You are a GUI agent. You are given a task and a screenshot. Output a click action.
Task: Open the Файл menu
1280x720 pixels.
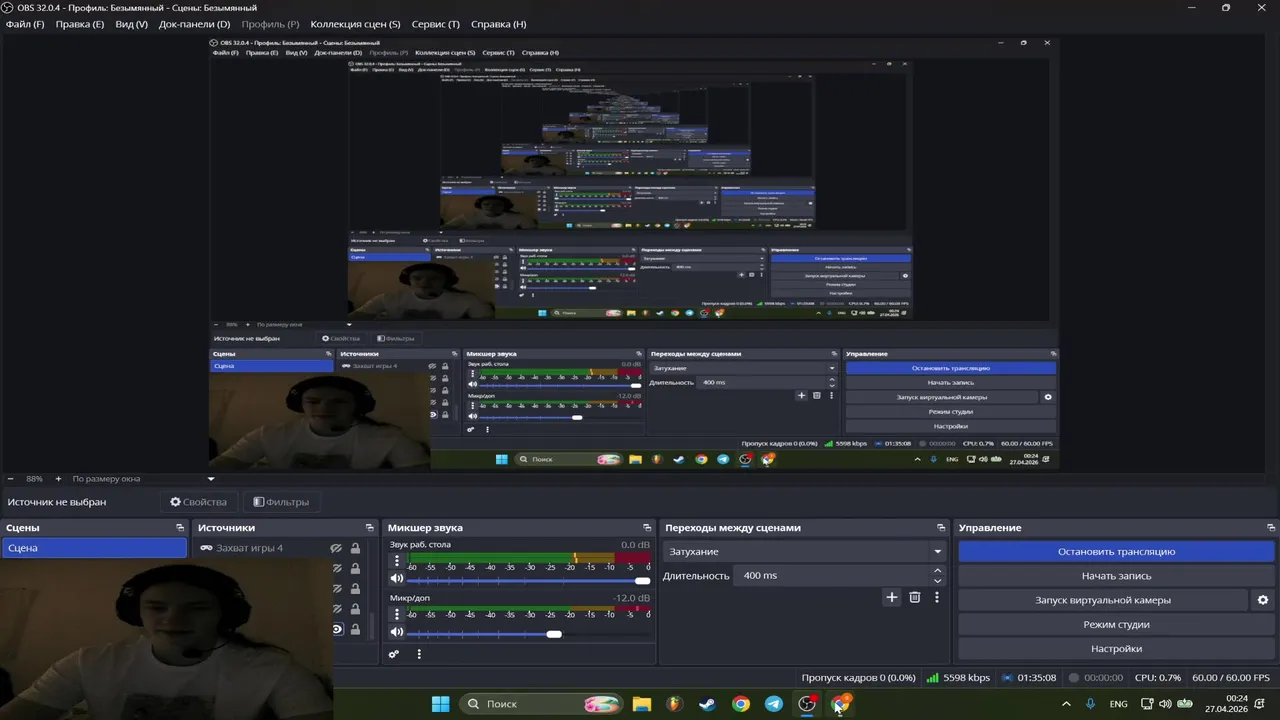[x=25, y=24]
